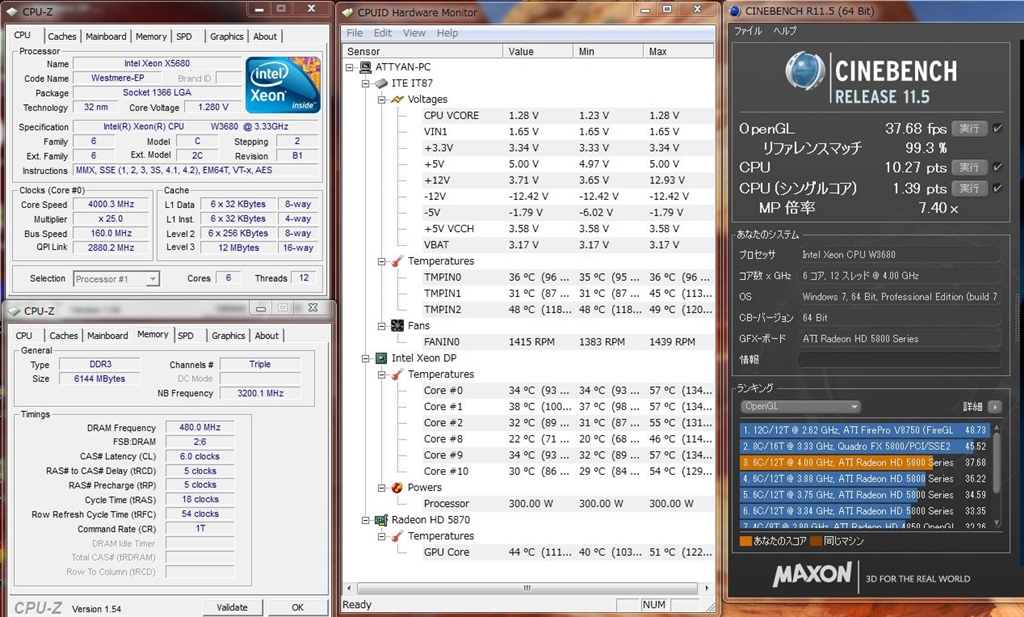Click the Powers flame icon
Image resolution: width=1024 pixels, height=617 pixels.
(x=397, y=488)
